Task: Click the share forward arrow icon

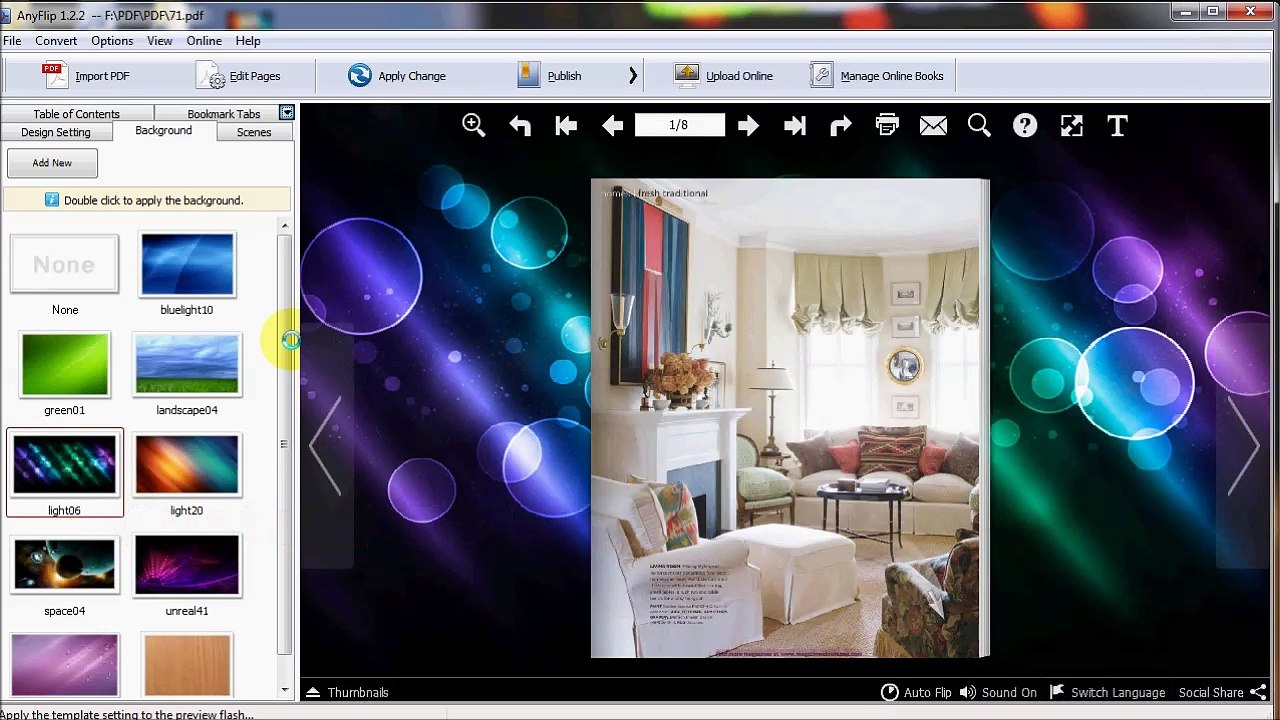Action: click(x=841, y=125)
